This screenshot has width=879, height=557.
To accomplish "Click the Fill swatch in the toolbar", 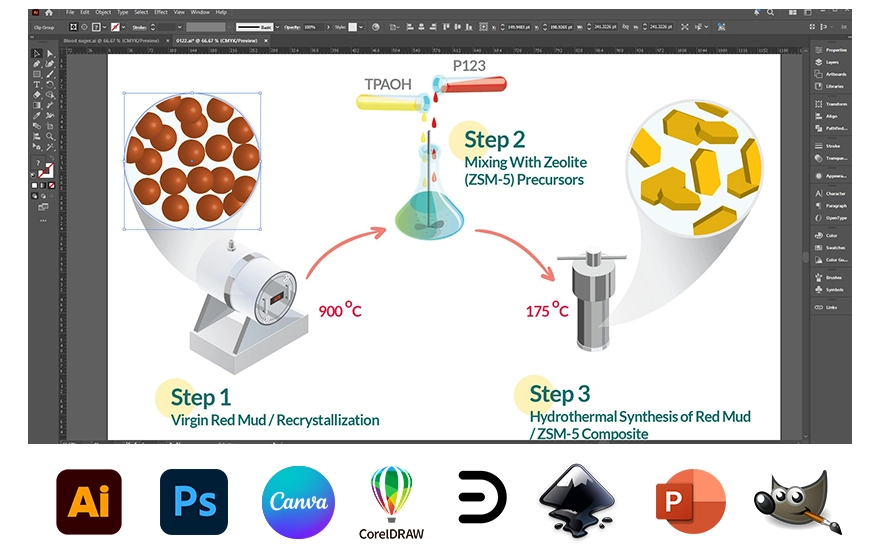I will 38,162.
